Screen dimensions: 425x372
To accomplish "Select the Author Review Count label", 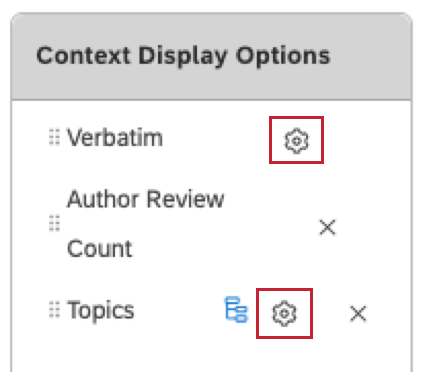I will coord(146,224).
